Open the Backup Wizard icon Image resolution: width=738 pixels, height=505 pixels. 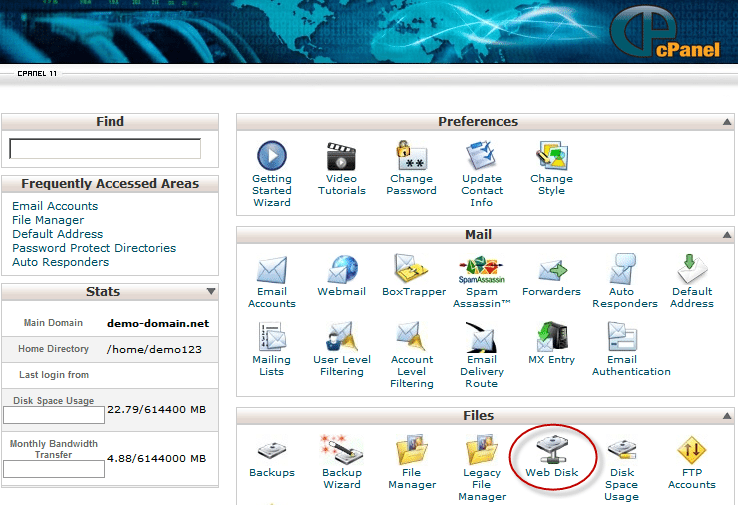[x=342, y=450]
